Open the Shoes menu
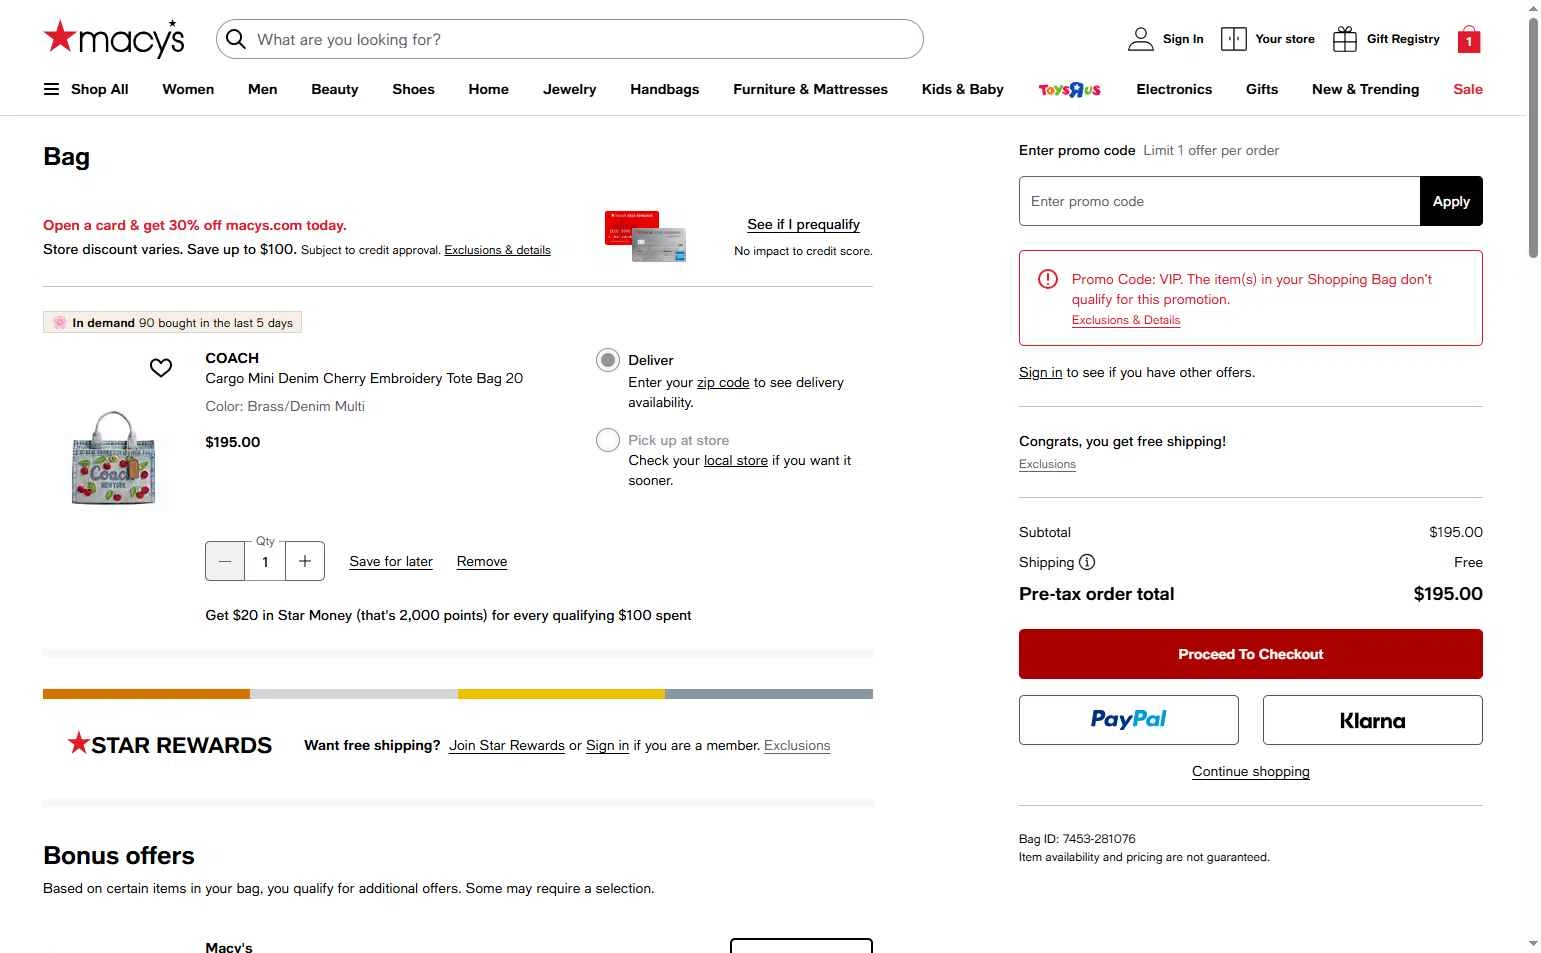This screenshot has width=1541, height=953. point(414,89)
